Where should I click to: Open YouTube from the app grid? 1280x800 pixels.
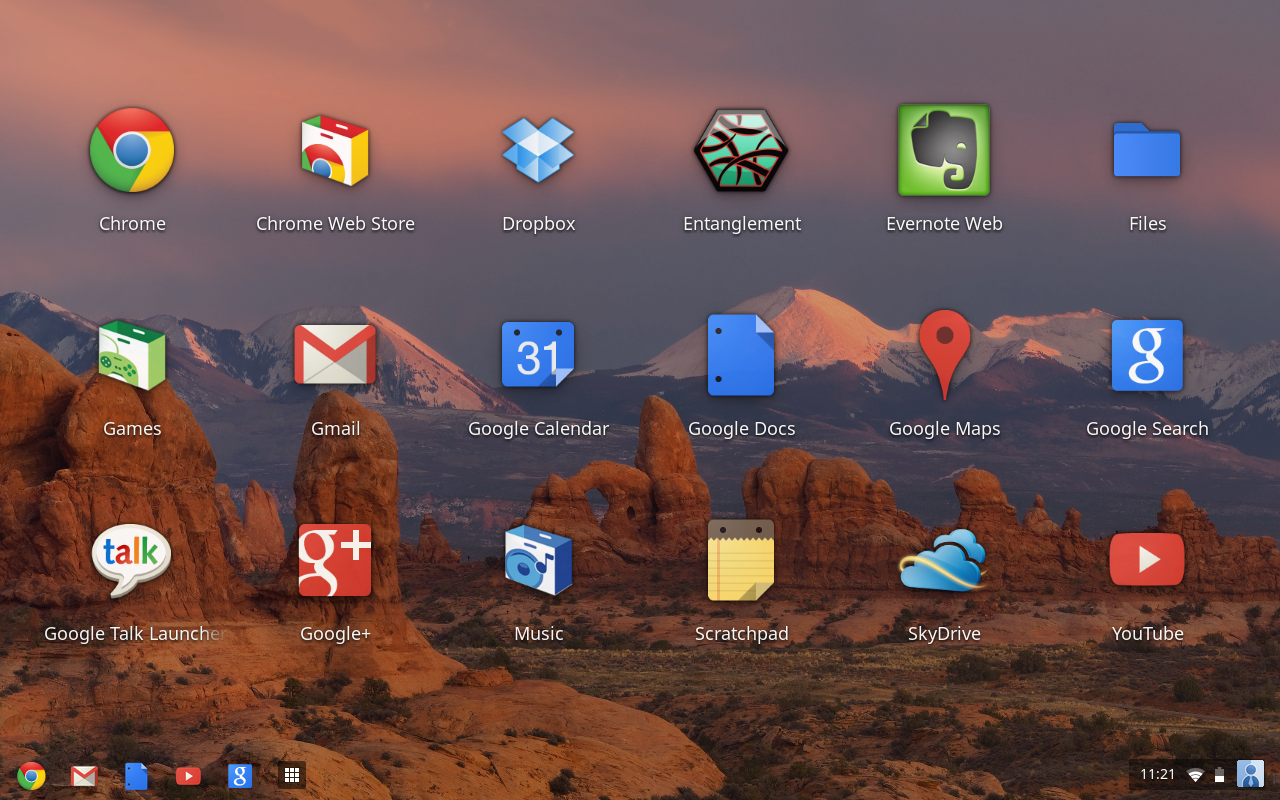tap(1147, 560)
